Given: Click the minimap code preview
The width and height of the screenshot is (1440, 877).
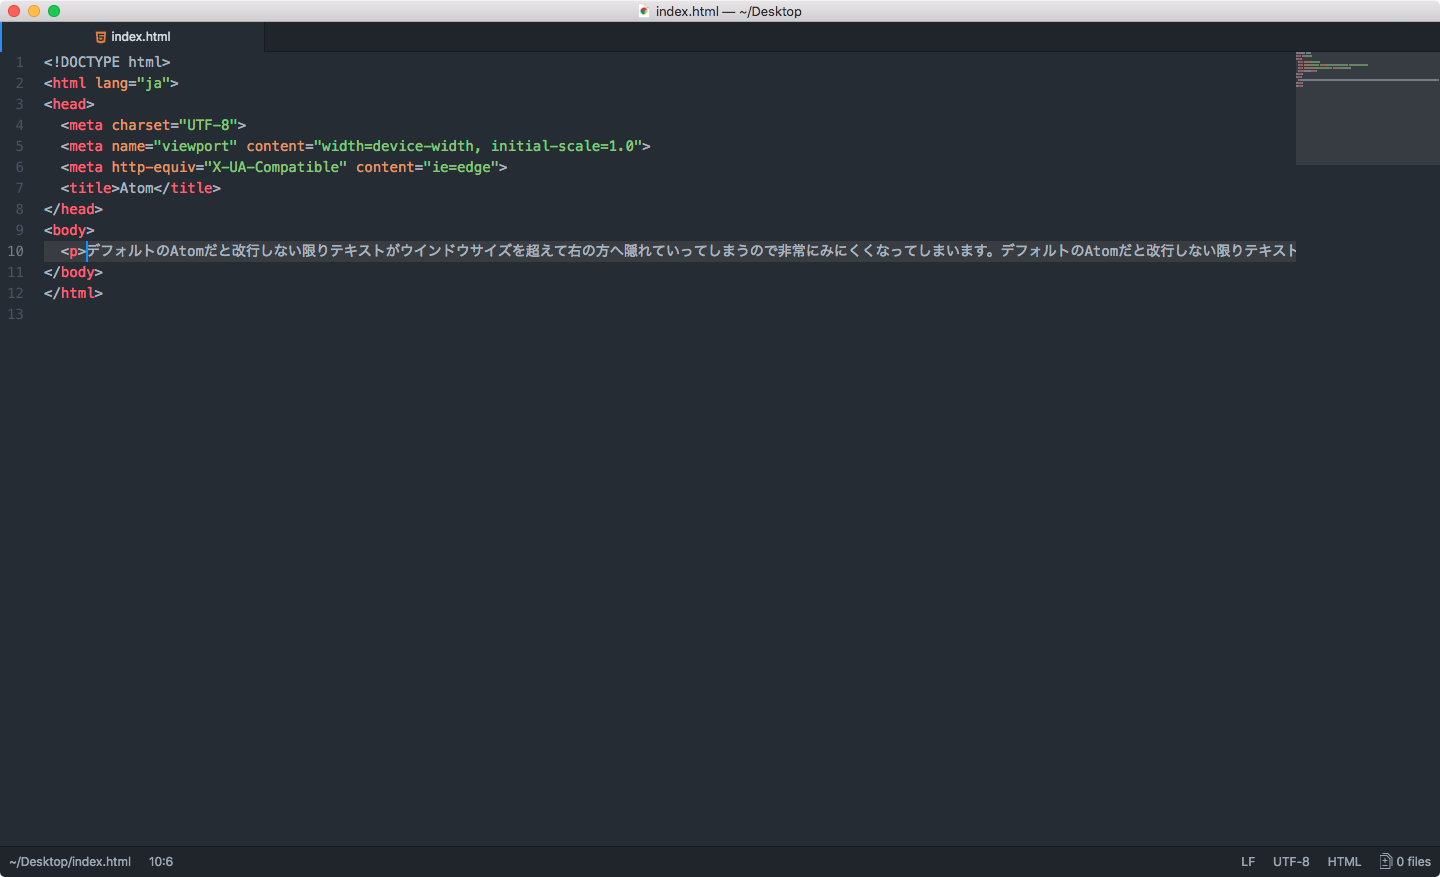Looking at the screenshot, I should (1367, 108).
